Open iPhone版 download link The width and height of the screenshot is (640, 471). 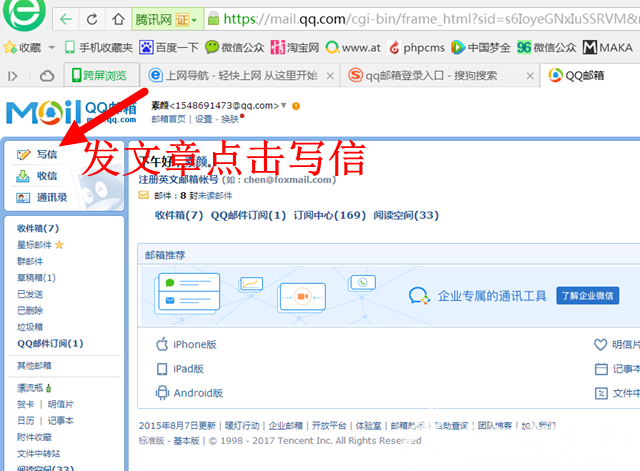click(x=187, y=344)
